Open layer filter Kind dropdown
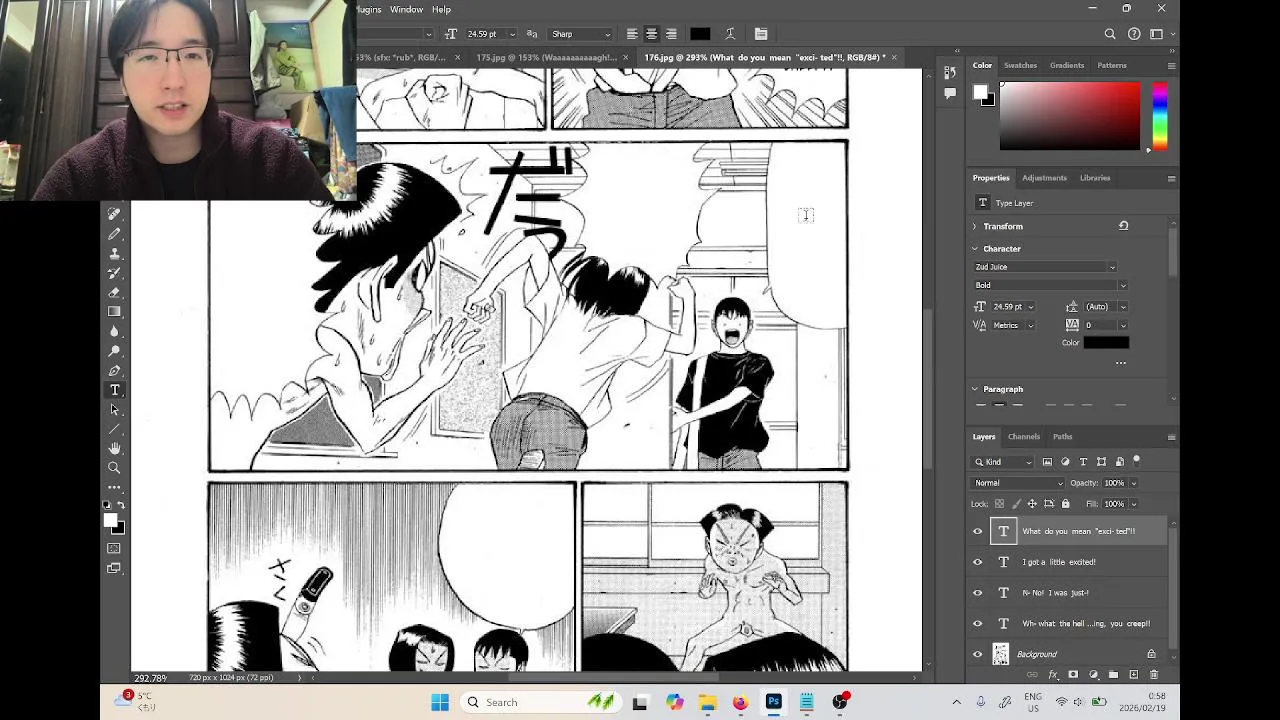This screenshot has width=1280, height=720. (1004, 462)
